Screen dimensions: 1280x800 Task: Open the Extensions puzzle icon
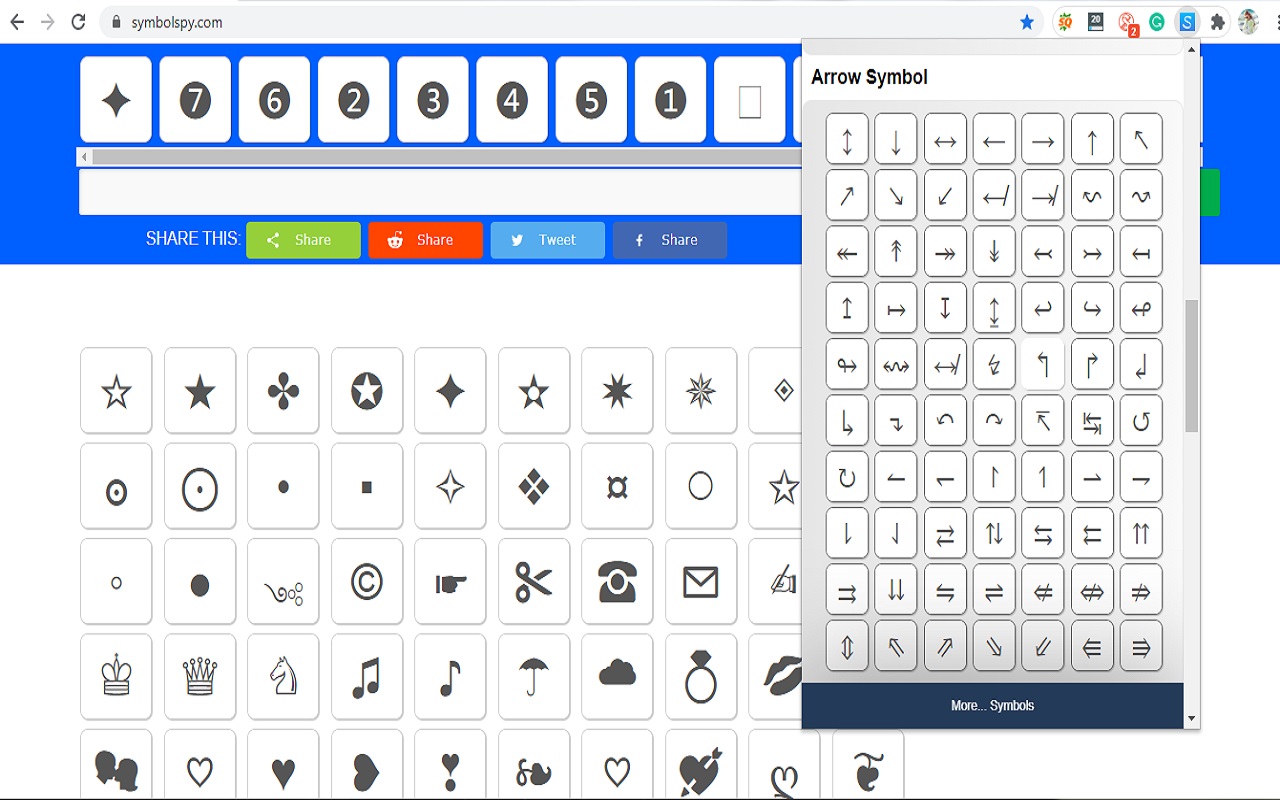tap(1217, 22)
